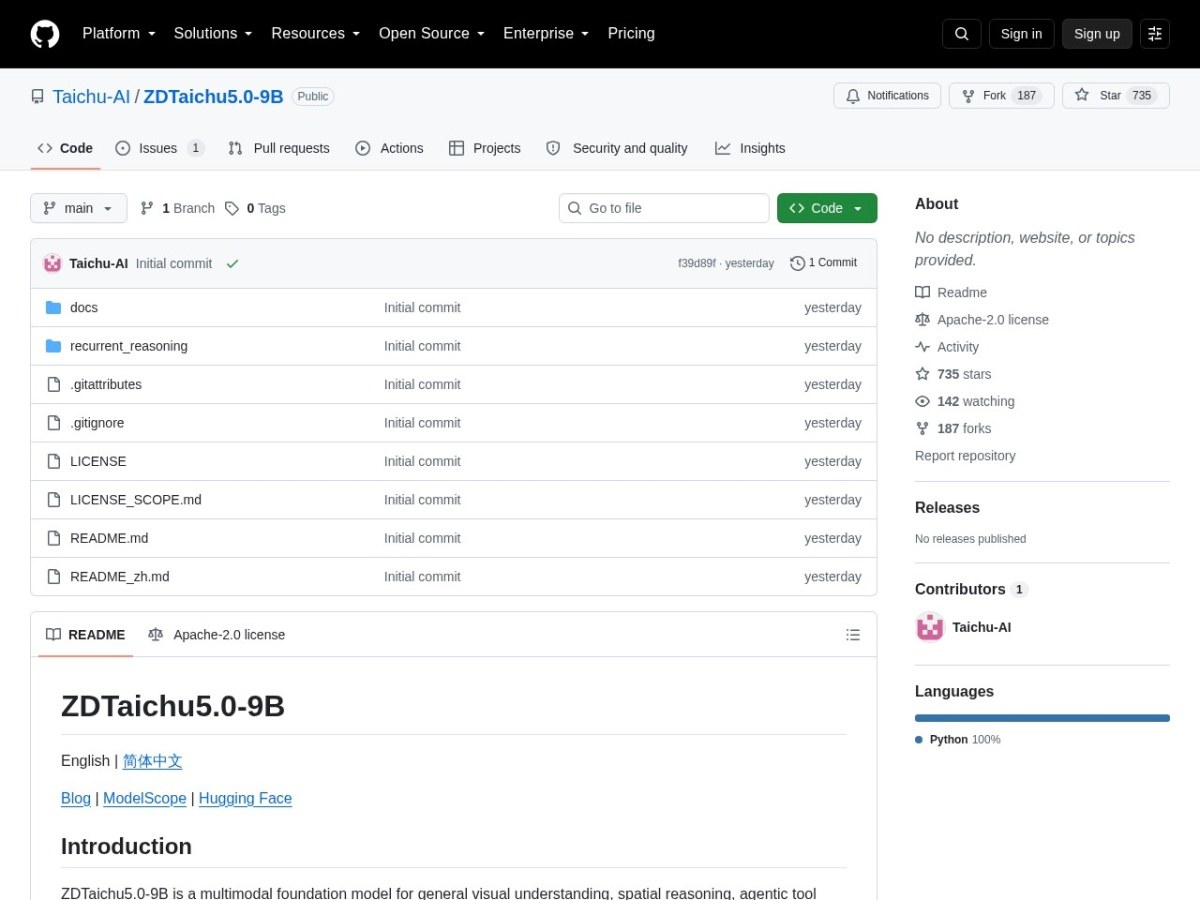This screenshot has width=1200, height=900.
Task: Open the search magnifier button in header
Action: (x=961, y=34)
